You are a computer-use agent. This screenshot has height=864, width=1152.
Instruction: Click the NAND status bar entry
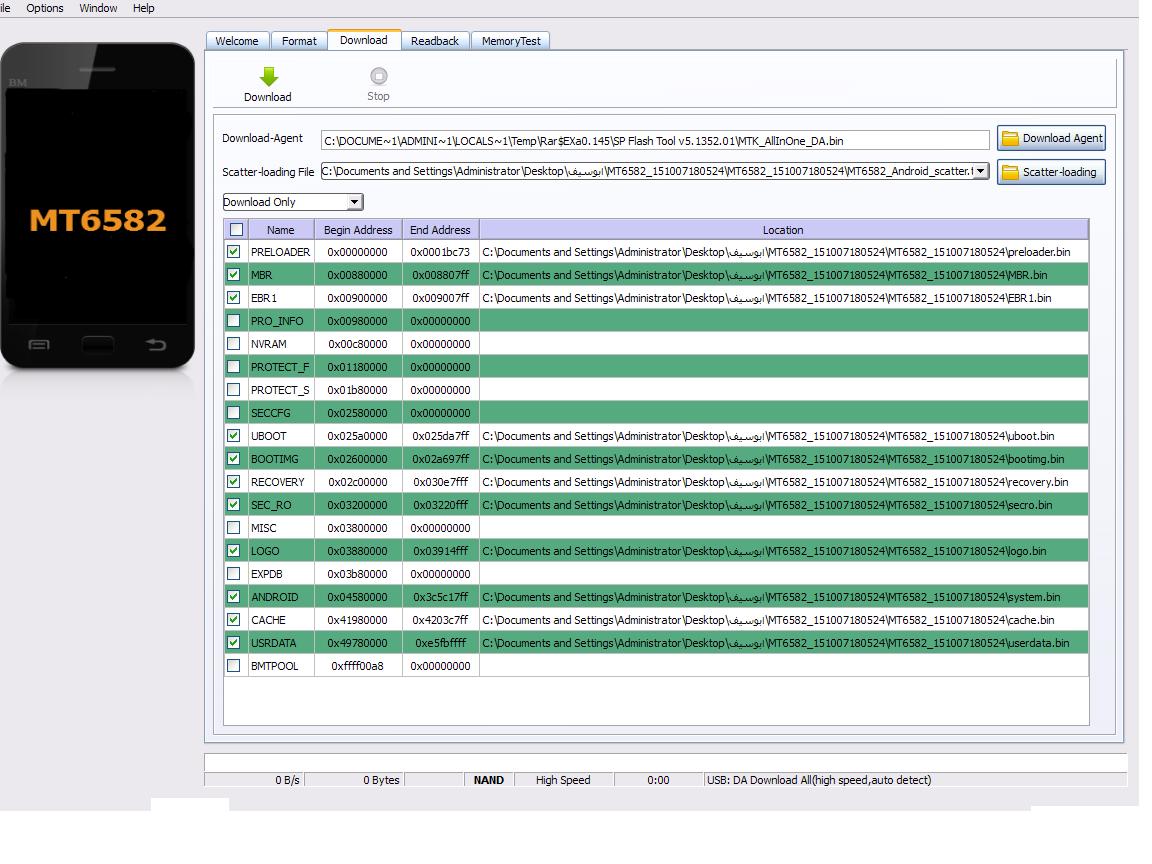(x=489, y=780)
